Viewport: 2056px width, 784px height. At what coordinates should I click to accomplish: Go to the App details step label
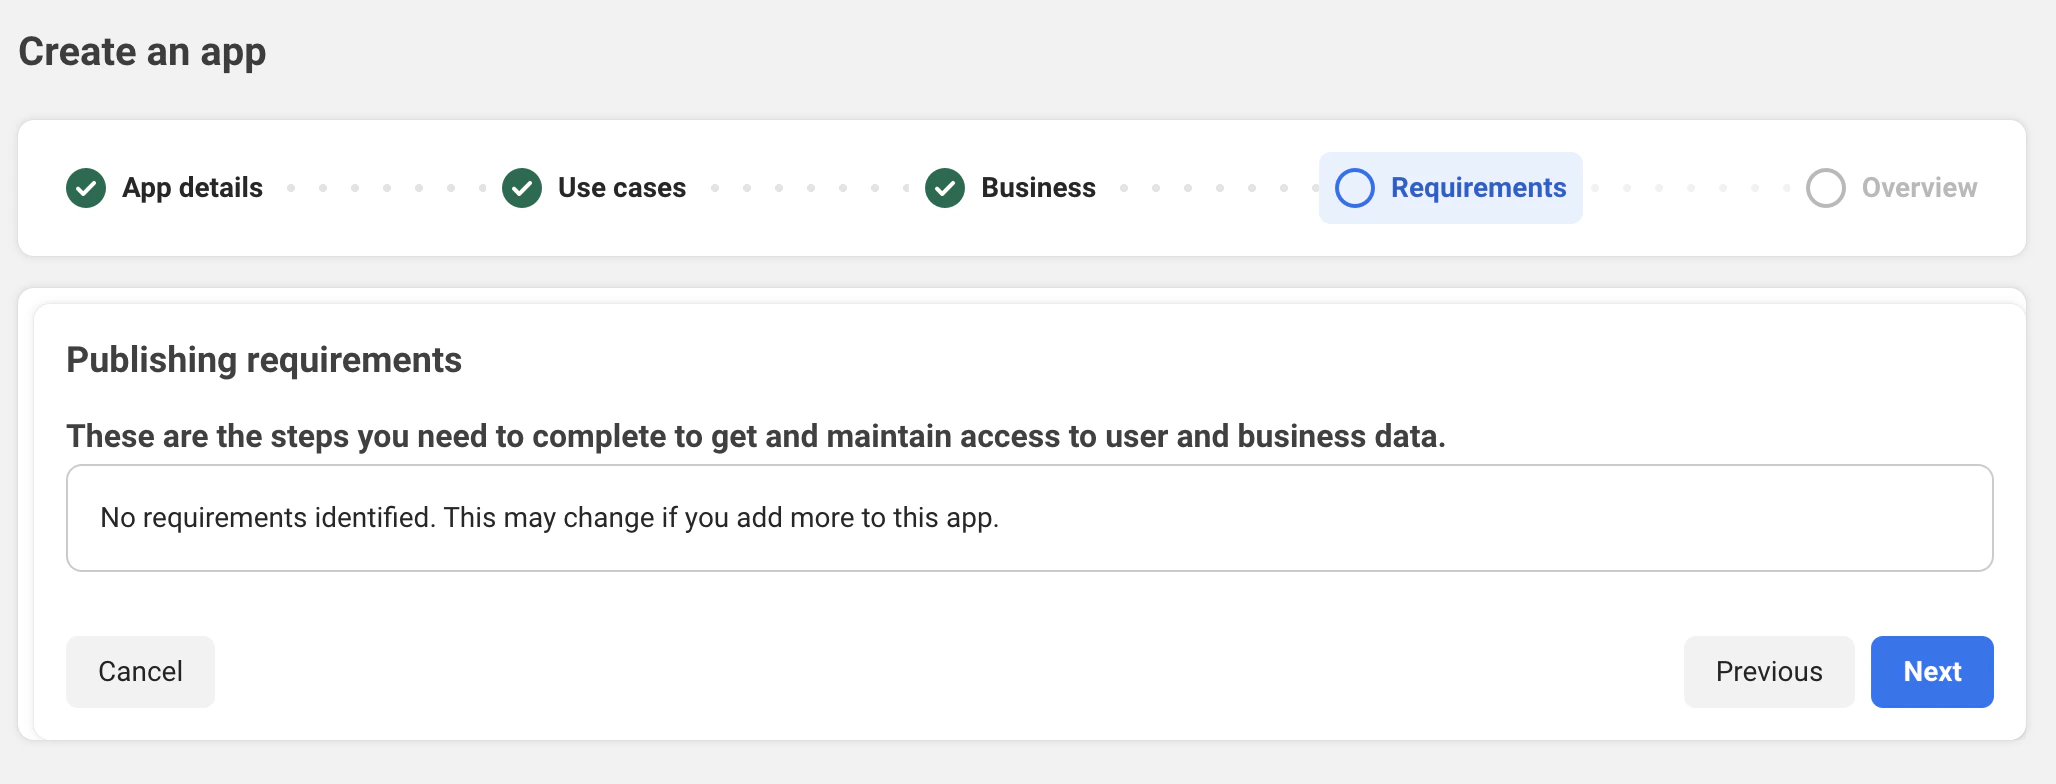[192, 188]
